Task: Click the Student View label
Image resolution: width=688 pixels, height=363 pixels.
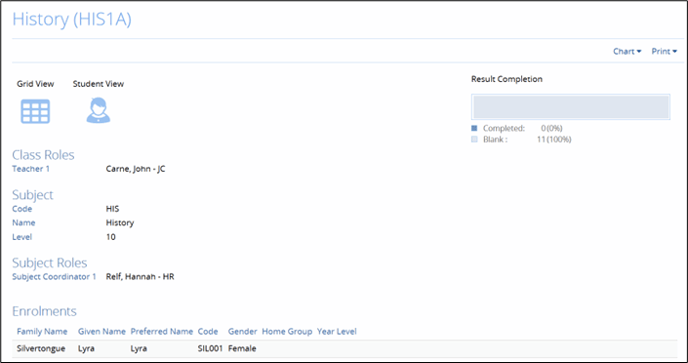Action: [x=98, y=84]
